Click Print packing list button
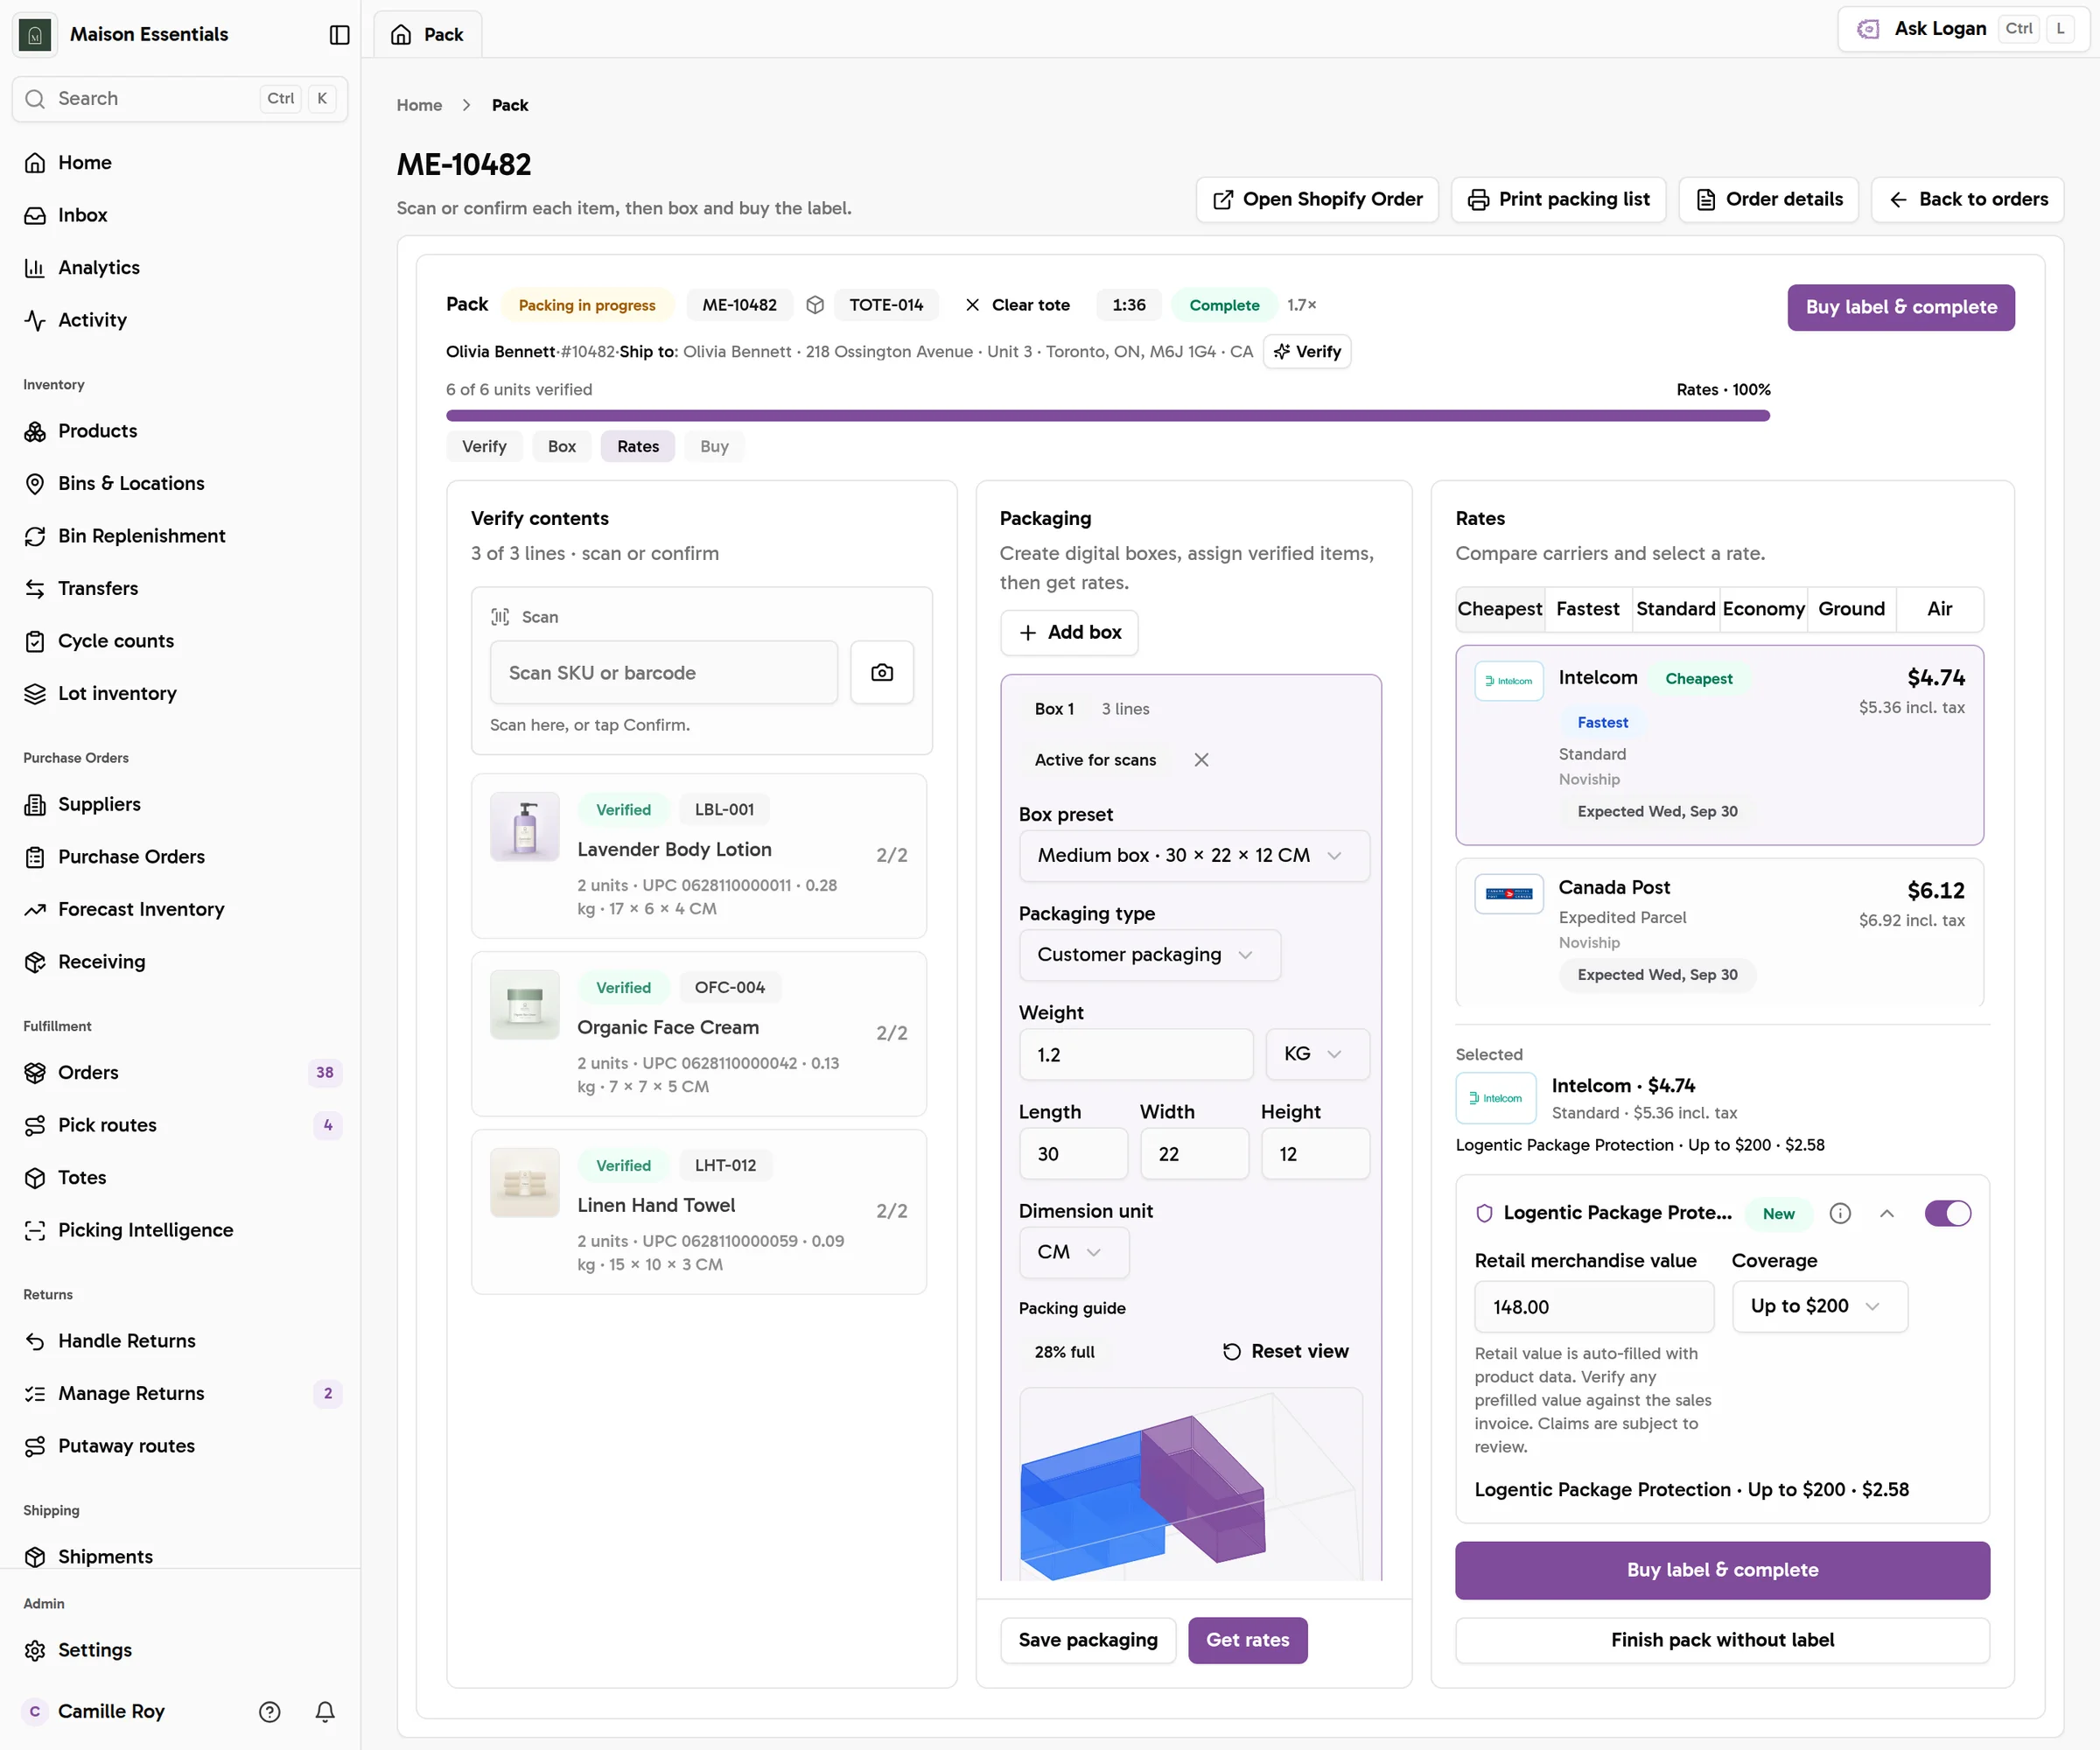This screenshot has height=1750, width=2100. coord(1558,199)
